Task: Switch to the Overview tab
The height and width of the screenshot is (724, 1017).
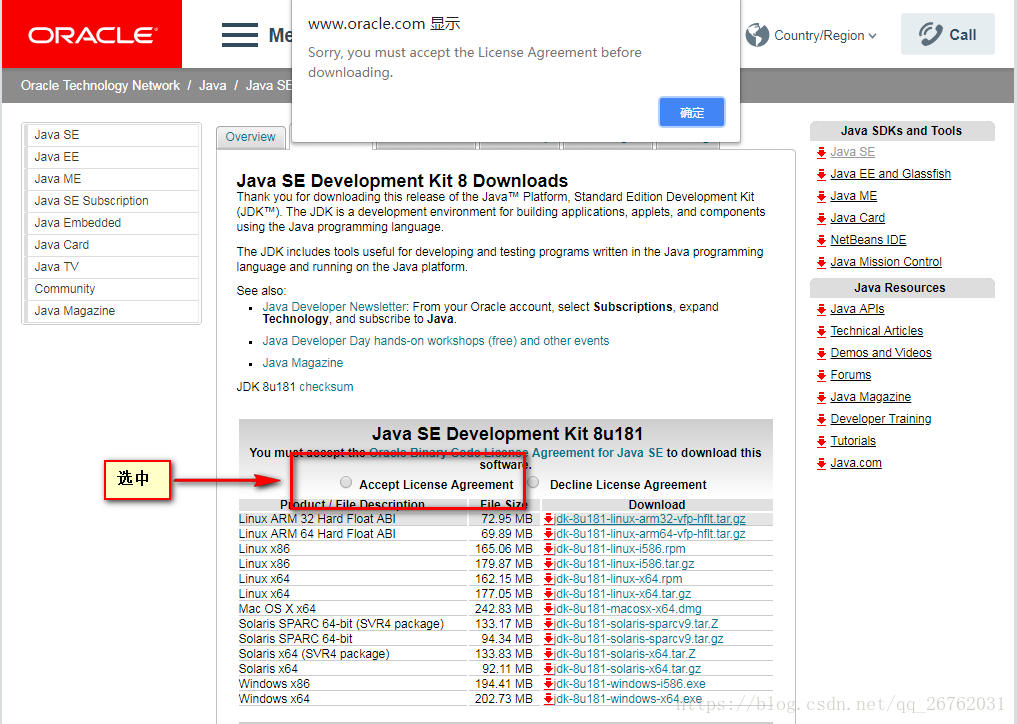Action: (x=250, y=137)
